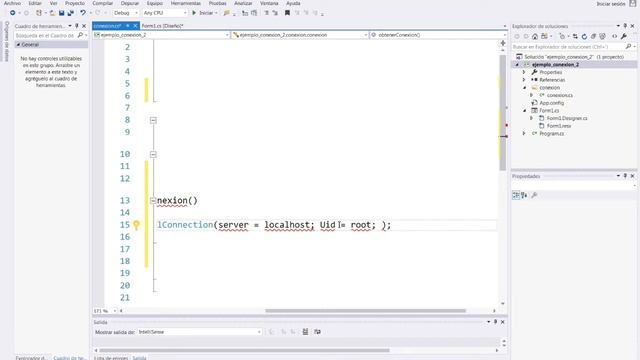Switch to Lista de errores tab
This screenshot has width=640, height=360.
point(111,358)
